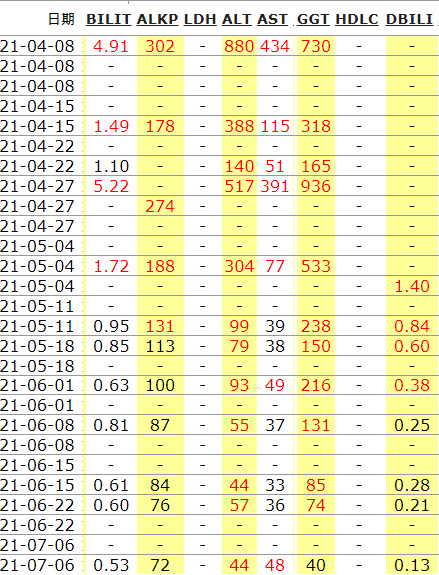
Task: Select ALKP value 188
Action: pos(160,266)
